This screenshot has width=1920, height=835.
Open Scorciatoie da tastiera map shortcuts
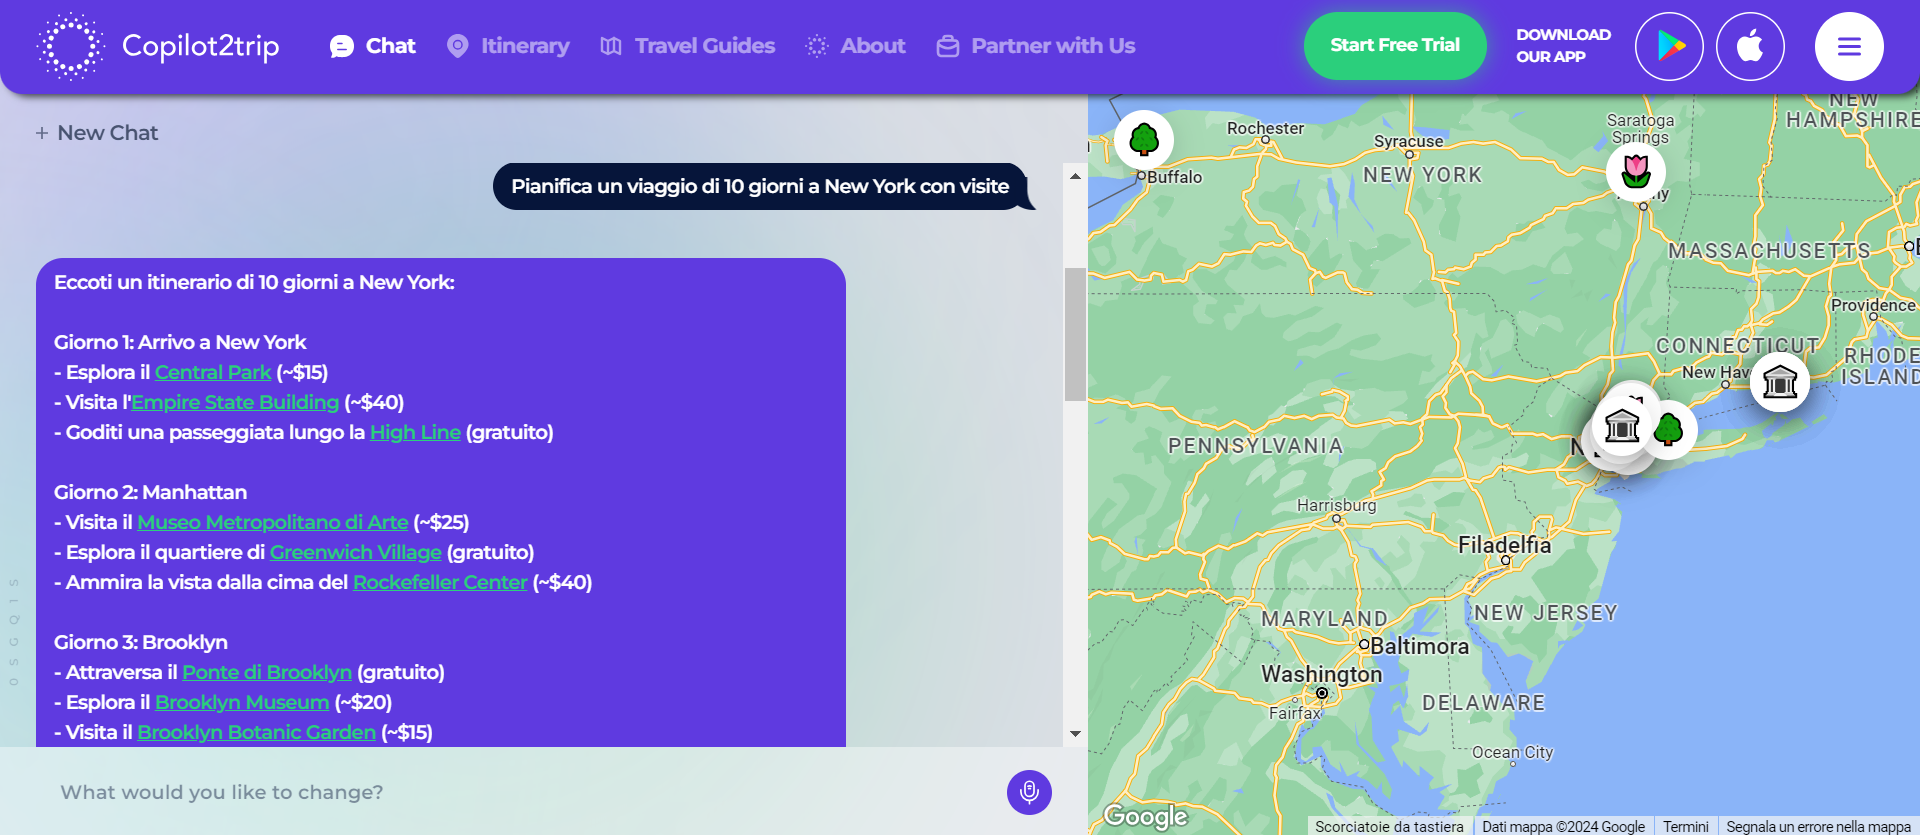point(1389,826)
